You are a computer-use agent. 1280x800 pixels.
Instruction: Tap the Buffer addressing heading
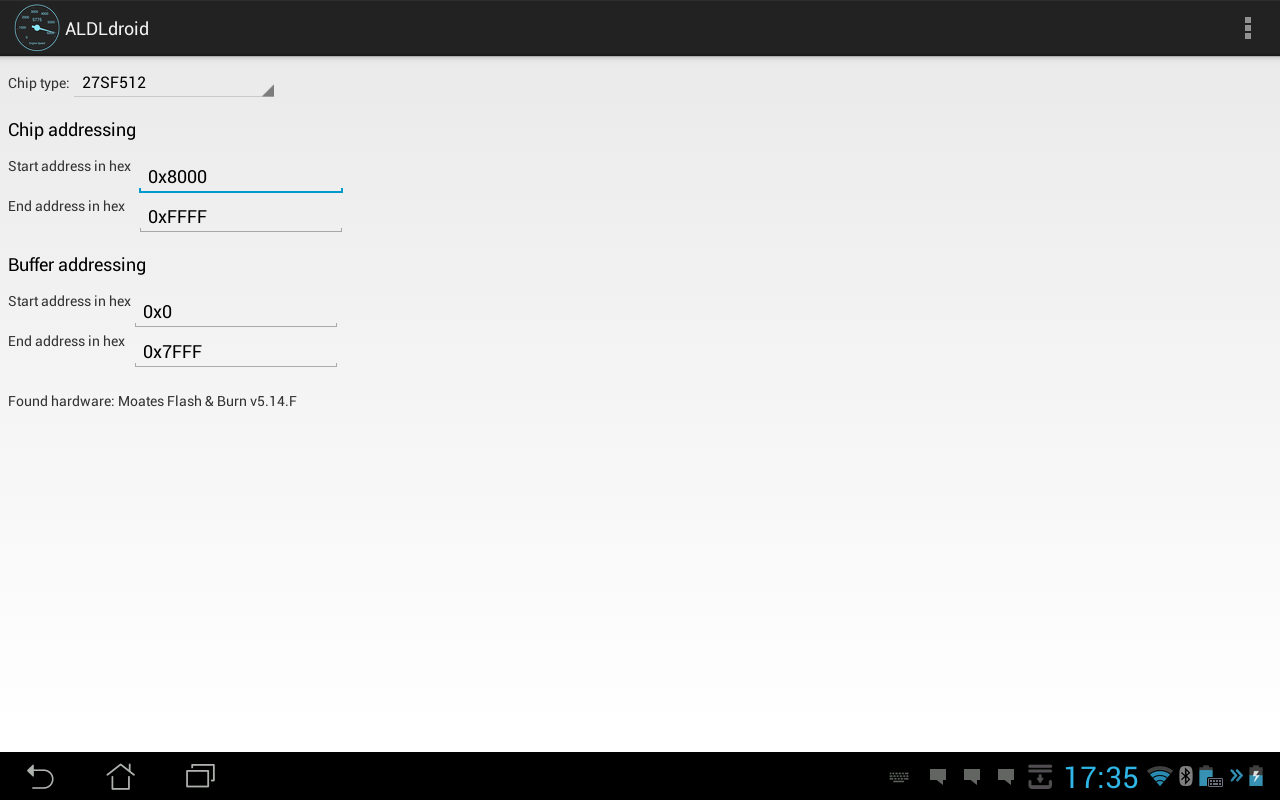(x=77, y=265)
